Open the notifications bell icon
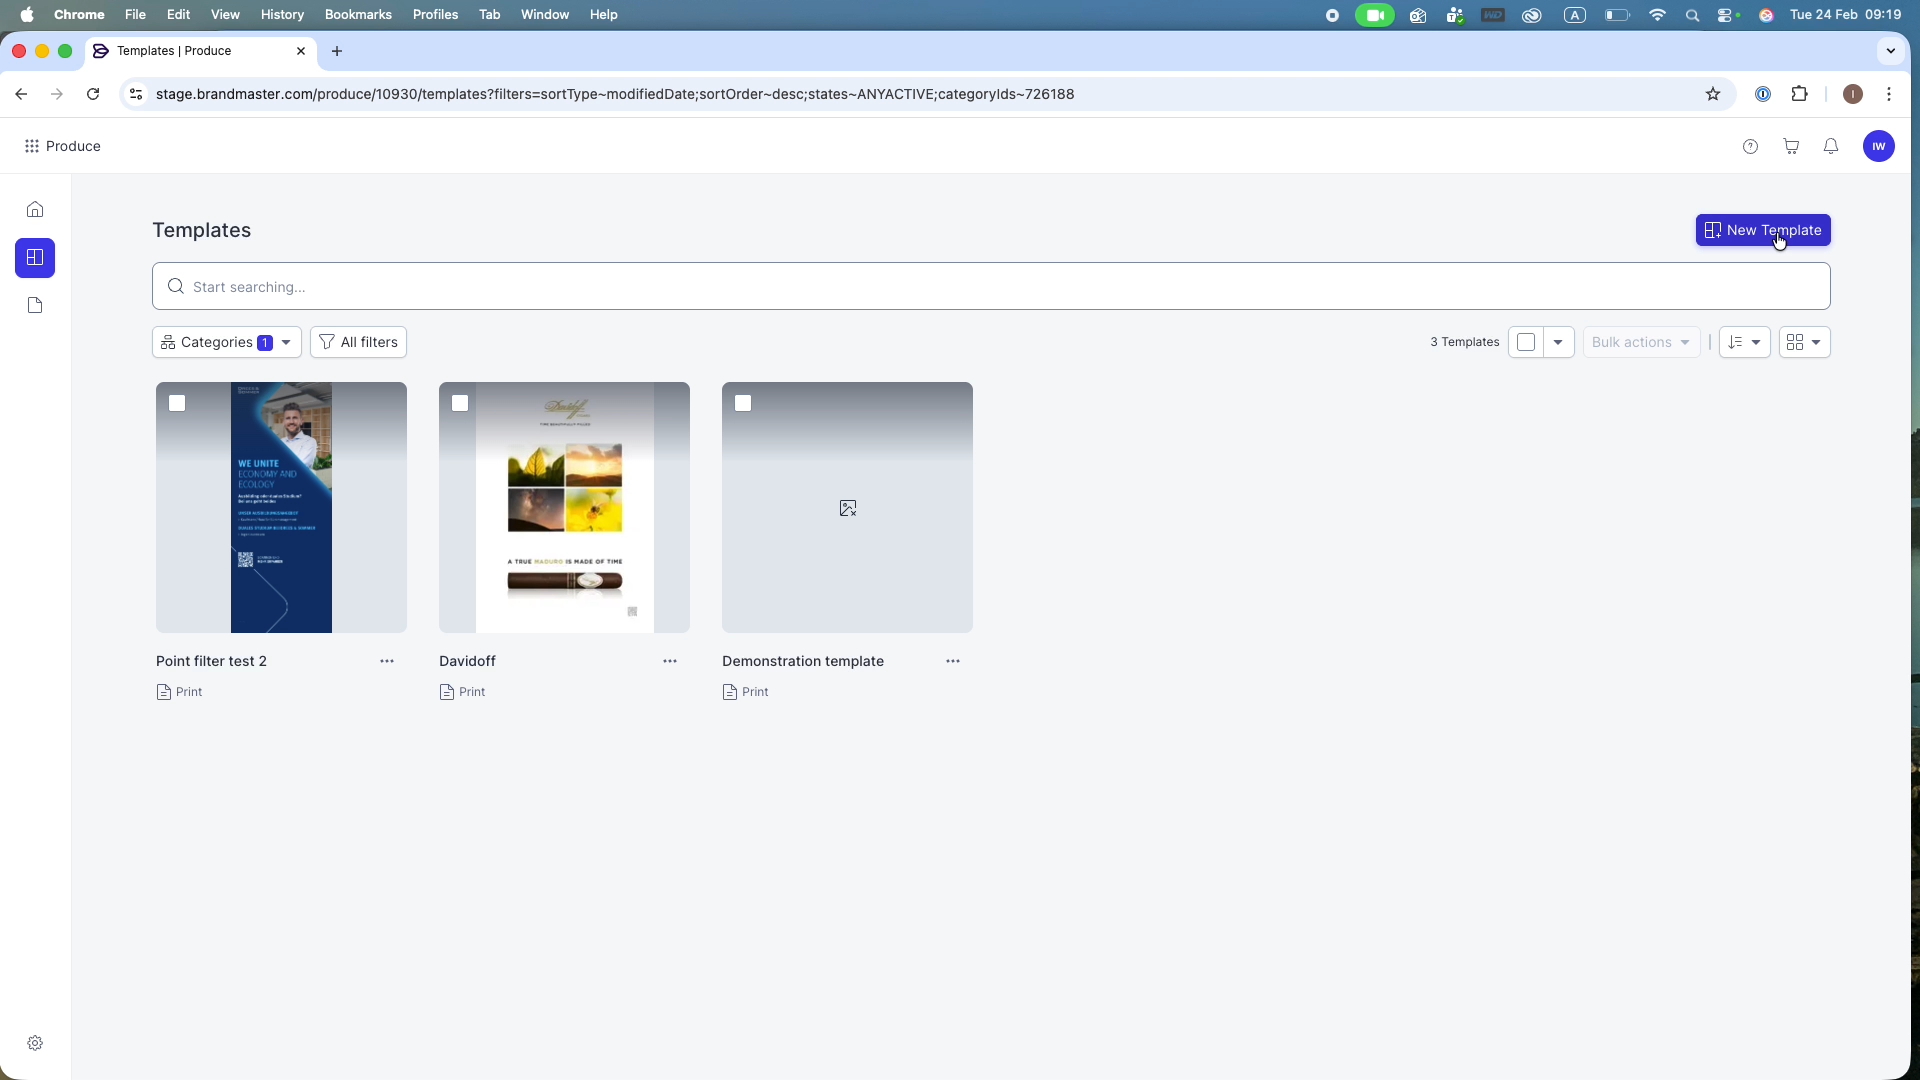 pyautogui.click(x=1831, y=146)
